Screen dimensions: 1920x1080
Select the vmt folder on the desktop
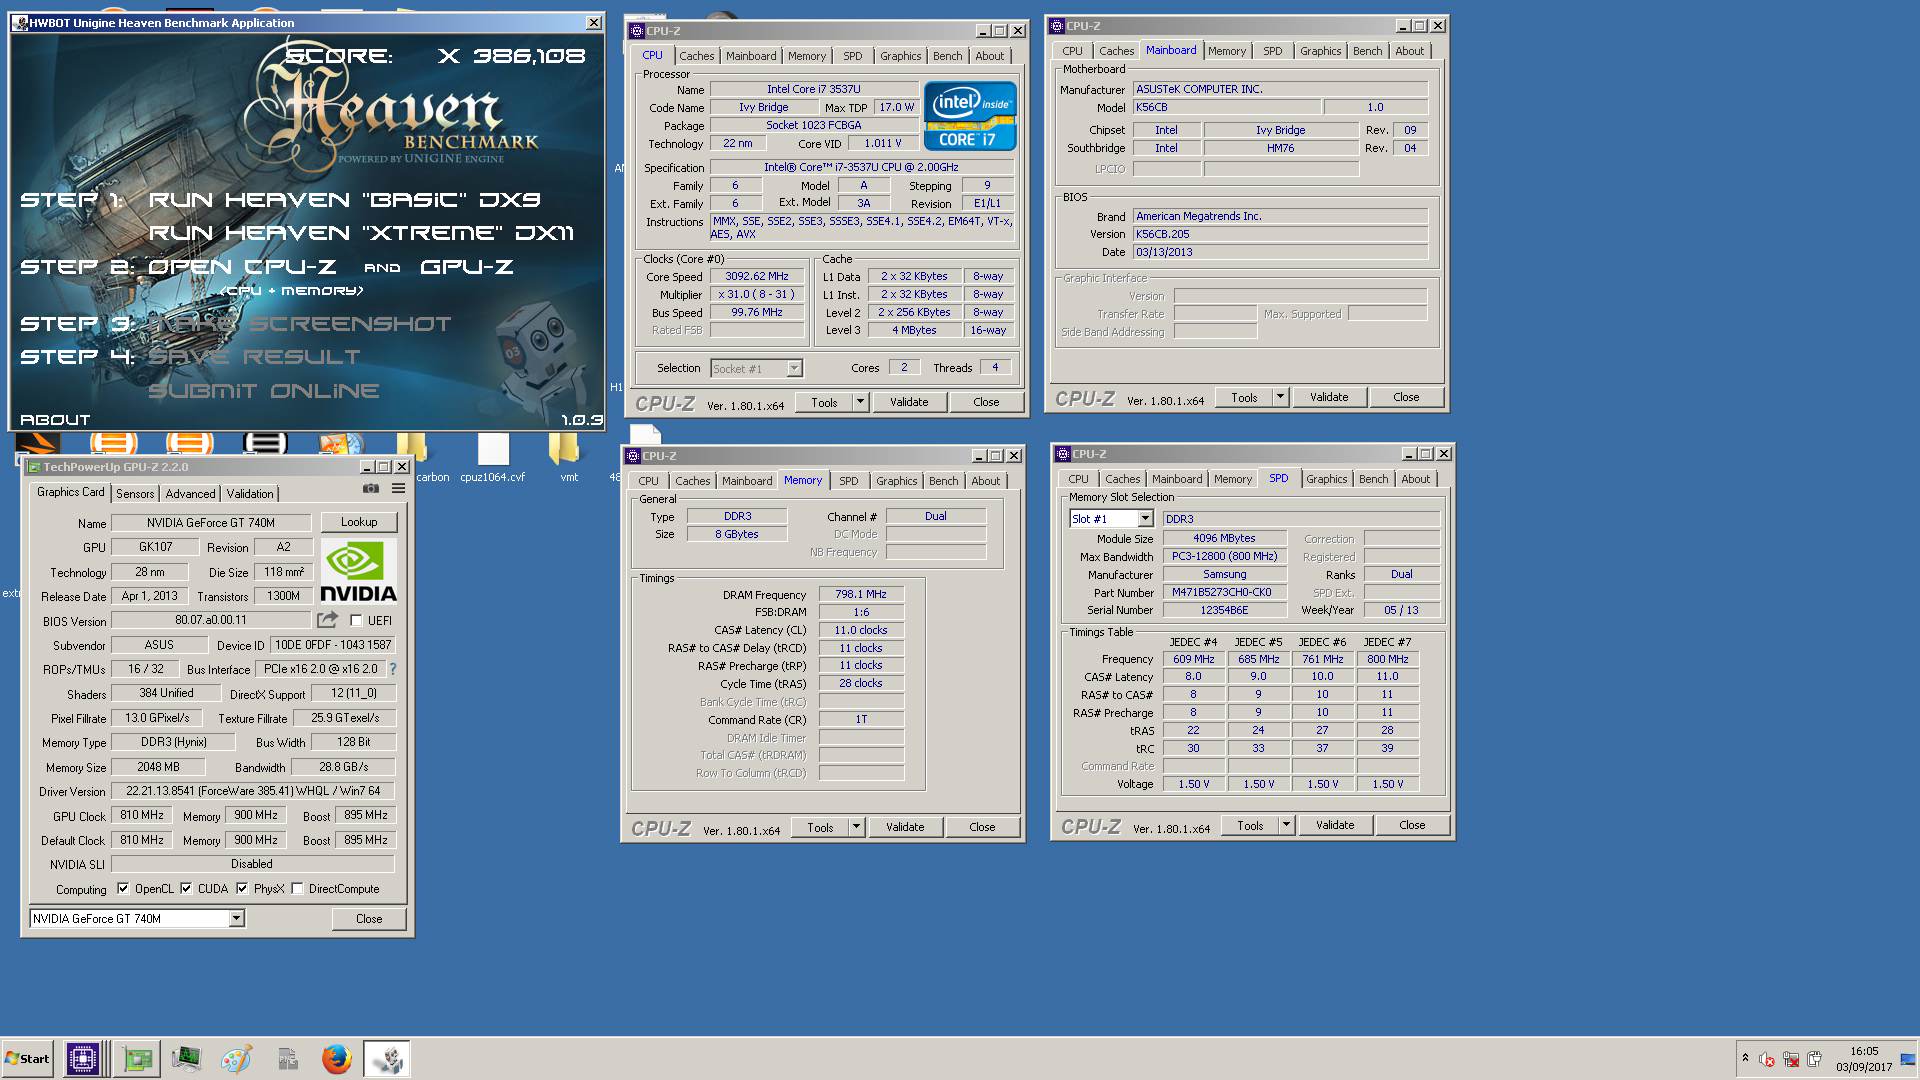point(565,450)
